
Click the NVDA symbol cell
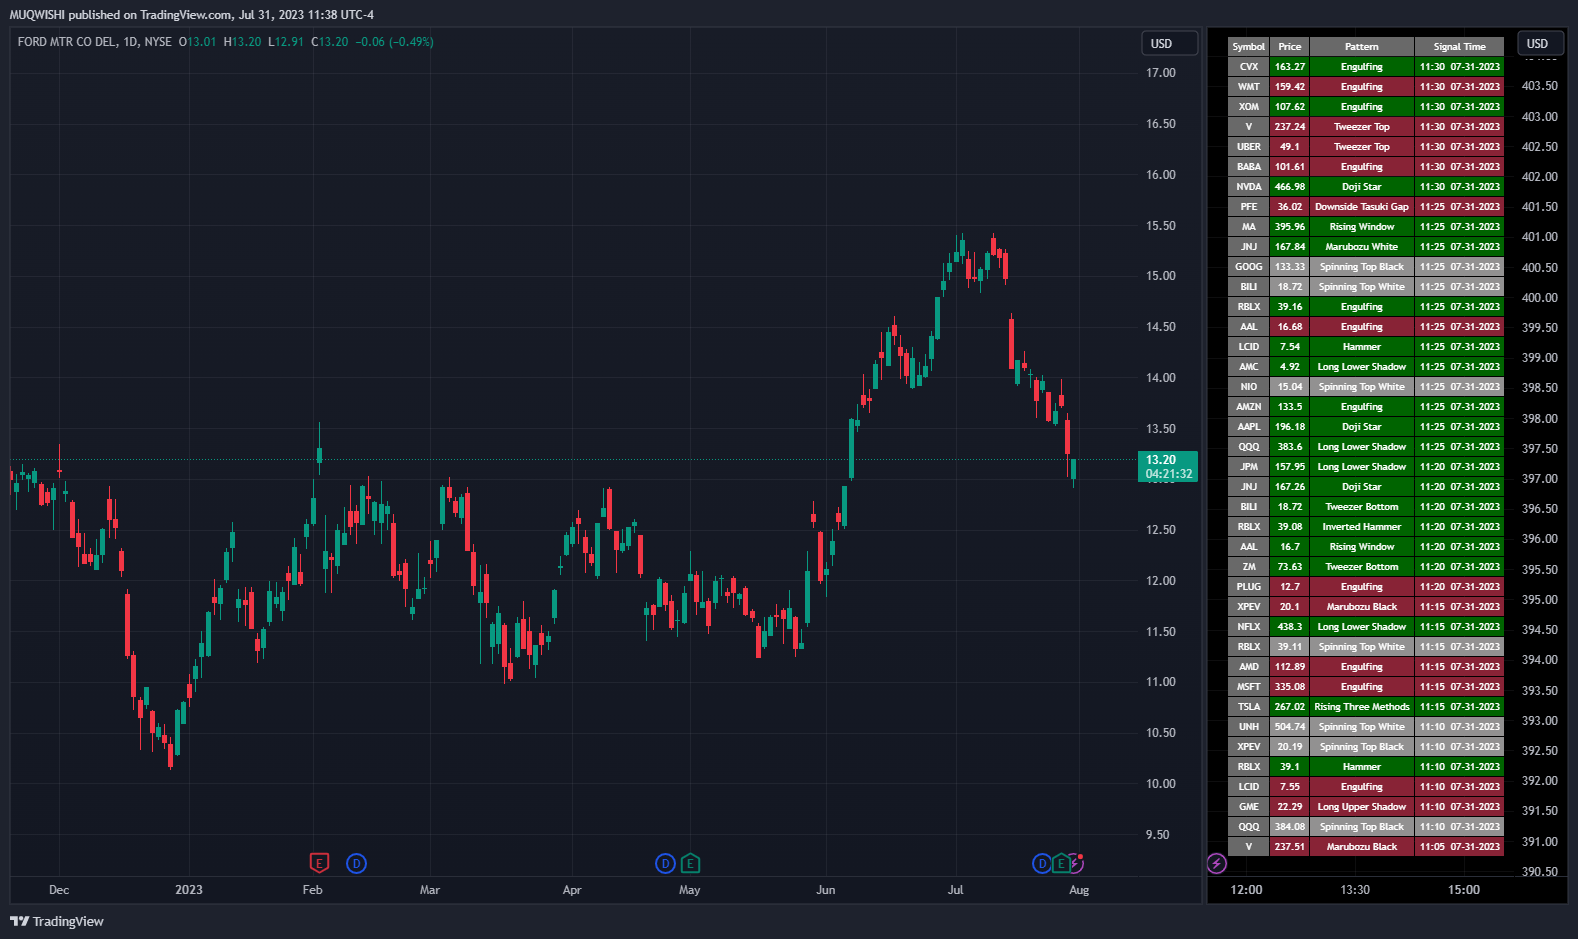1249,187
